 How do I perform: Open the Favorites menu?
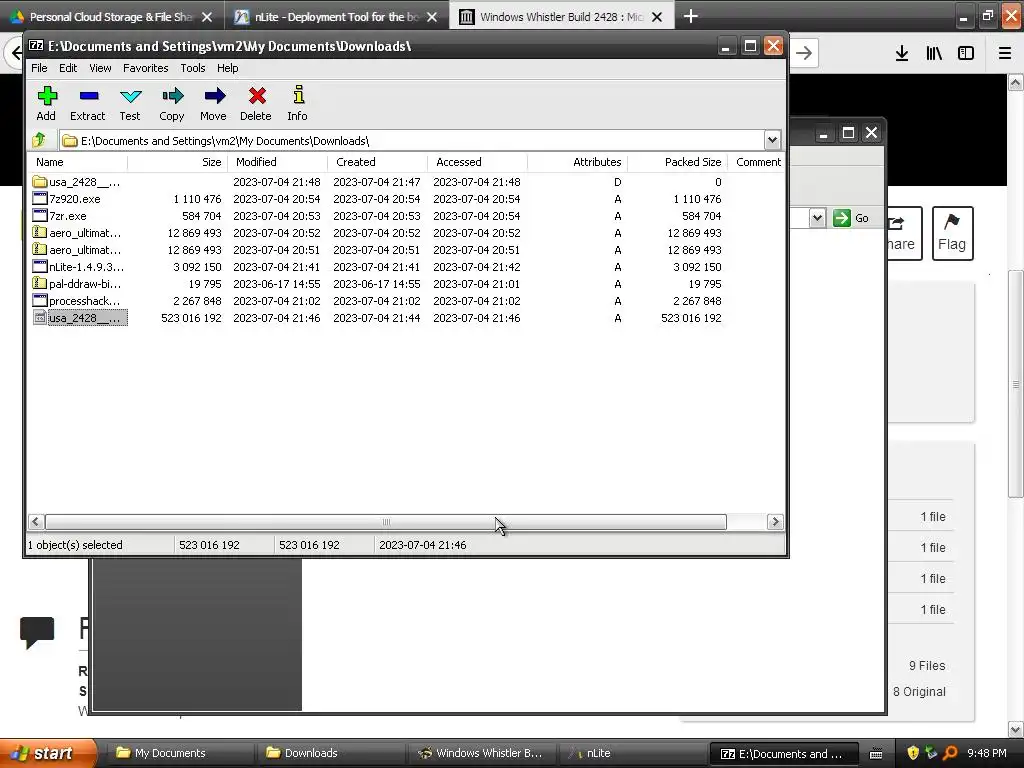[x=146, y=68]
